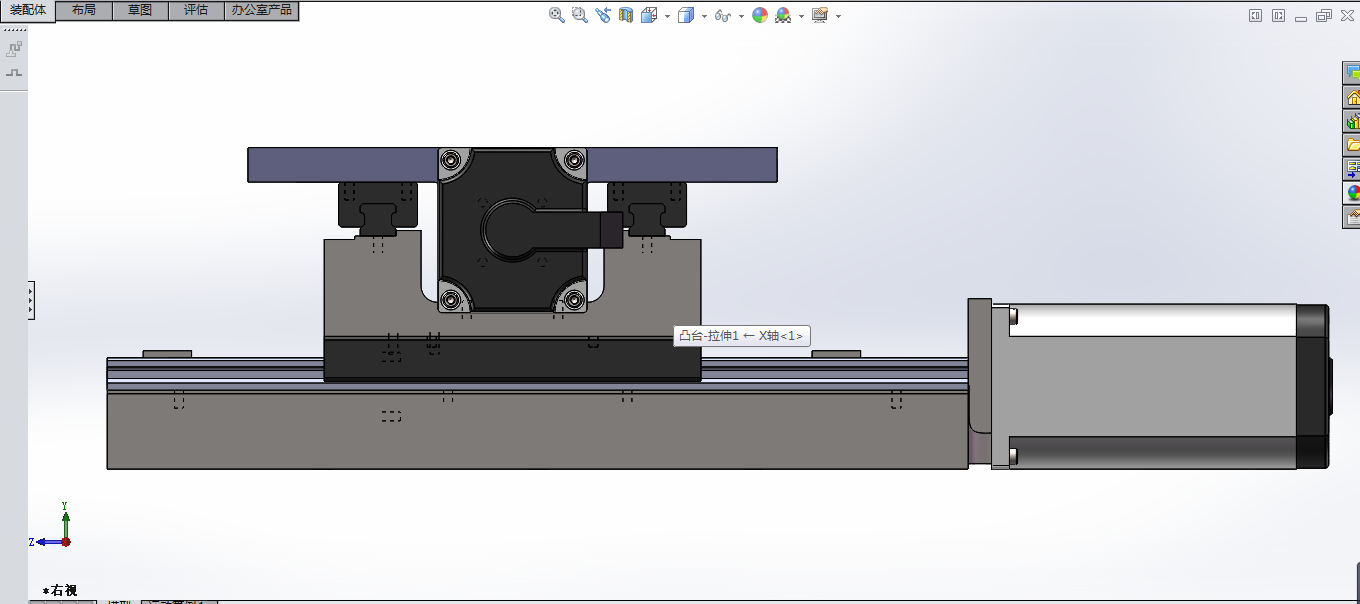Open the View Orientation dropdown arrow
The image size is (1360, 604).
667,16
